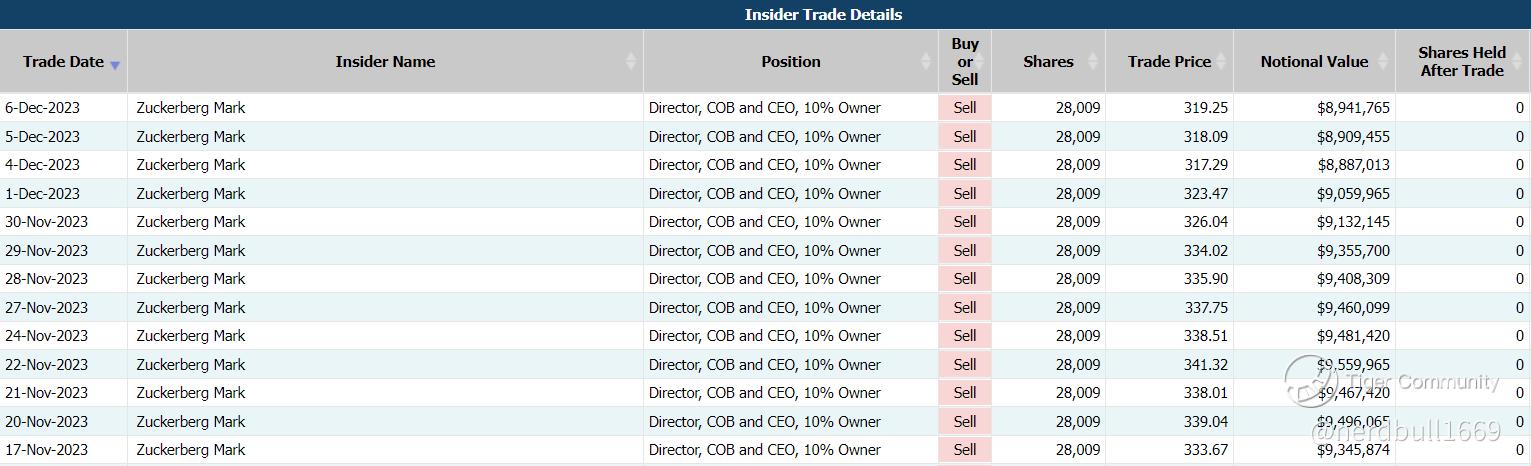Click the Notional Value sort arrows icon

click(x=1384, y=62)
